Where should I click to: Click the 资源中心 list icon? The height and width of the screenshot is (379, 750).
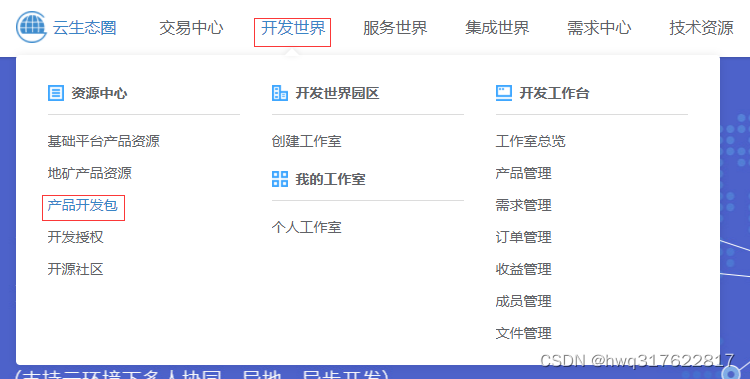click(55, 93)
